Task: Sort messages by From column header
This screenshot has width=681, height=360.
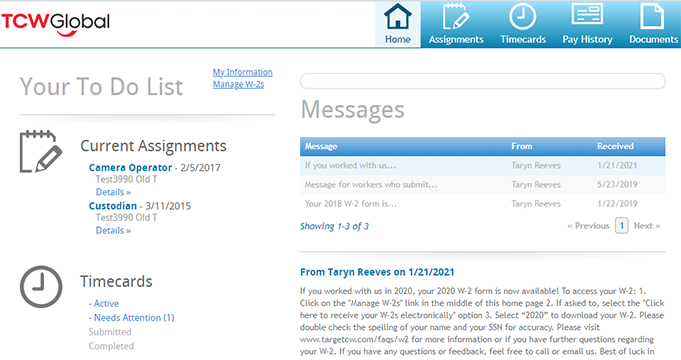Action: click(x=522, y=146)
